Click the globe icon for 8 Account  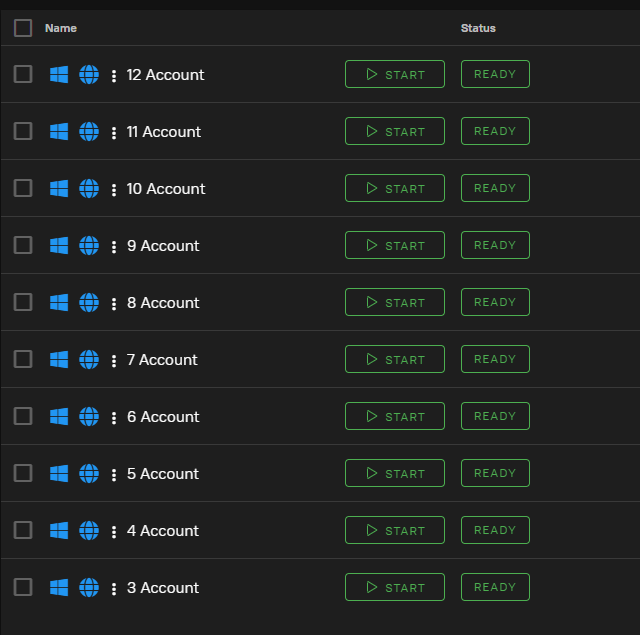point(89,303)
